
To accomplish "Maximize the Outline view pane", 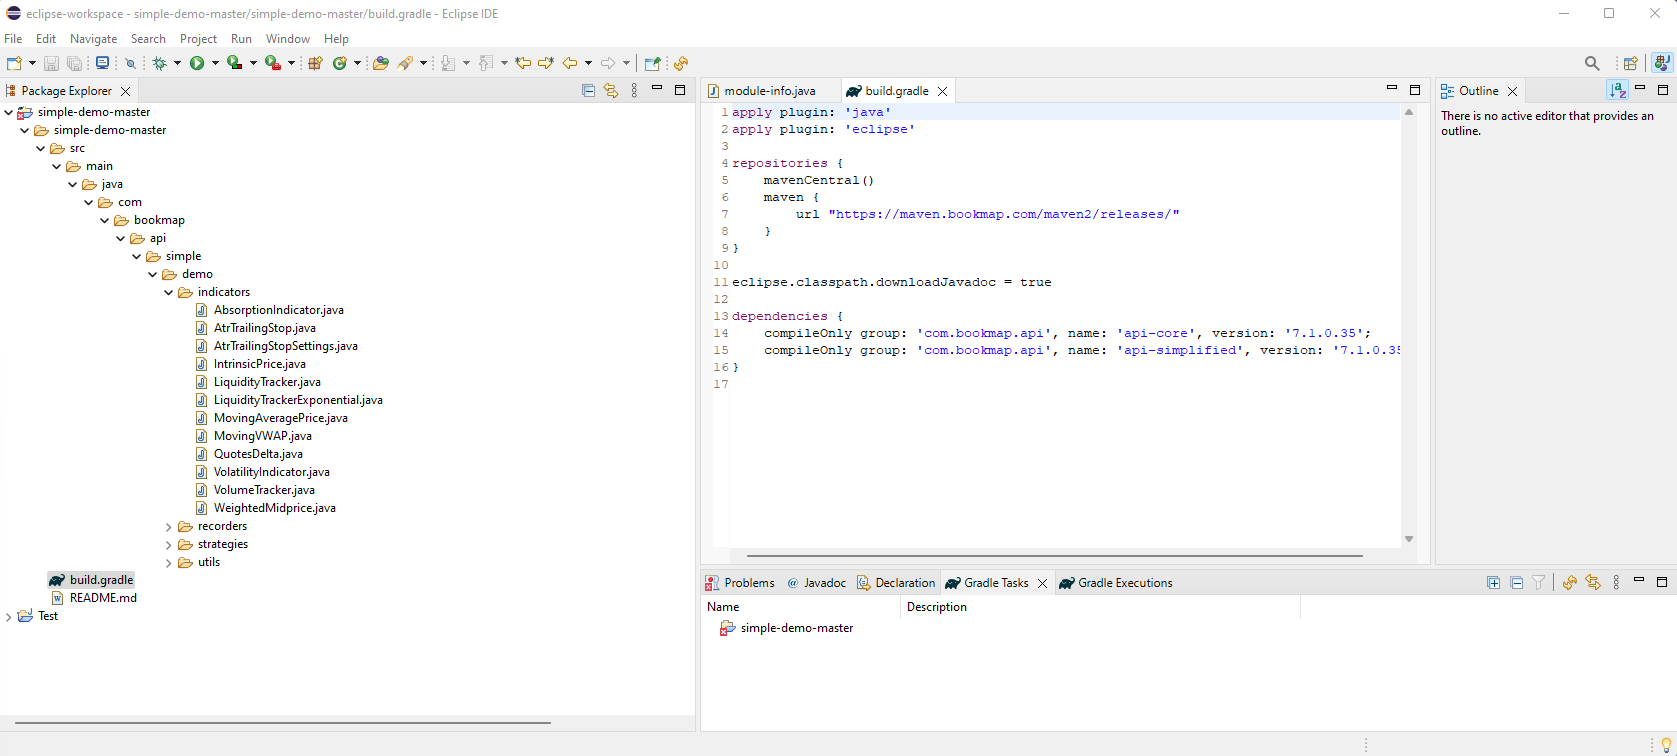I will tap(1663, 89).
